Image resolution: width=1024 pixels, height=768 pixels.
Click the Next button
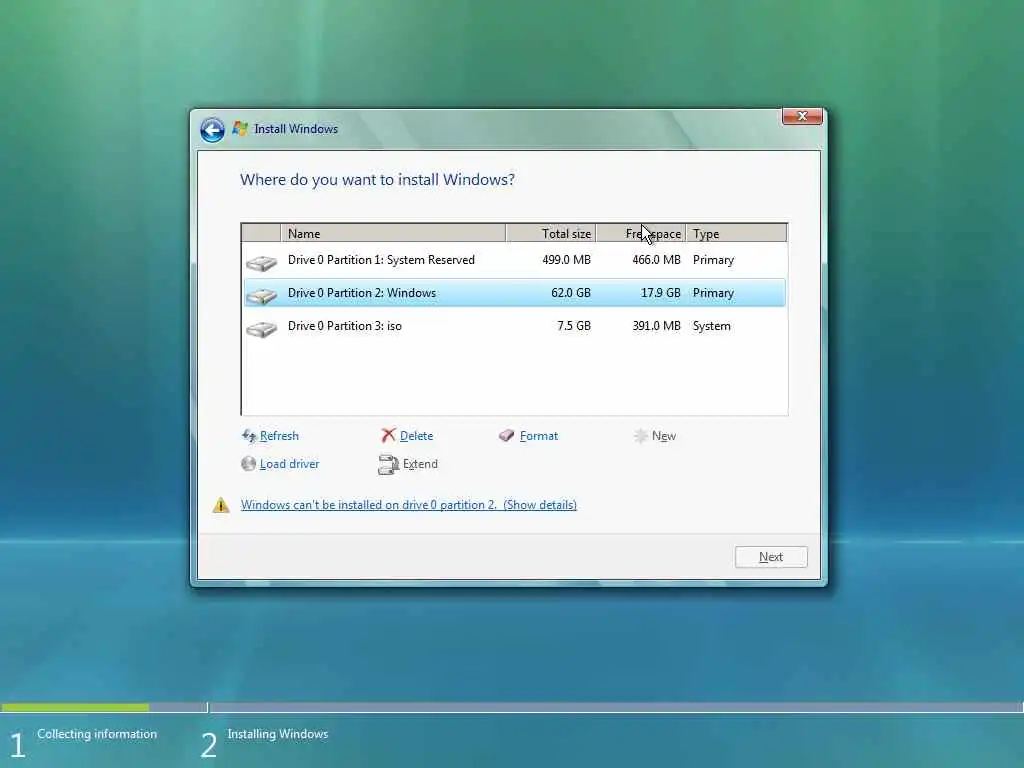(x=771, y=557)
